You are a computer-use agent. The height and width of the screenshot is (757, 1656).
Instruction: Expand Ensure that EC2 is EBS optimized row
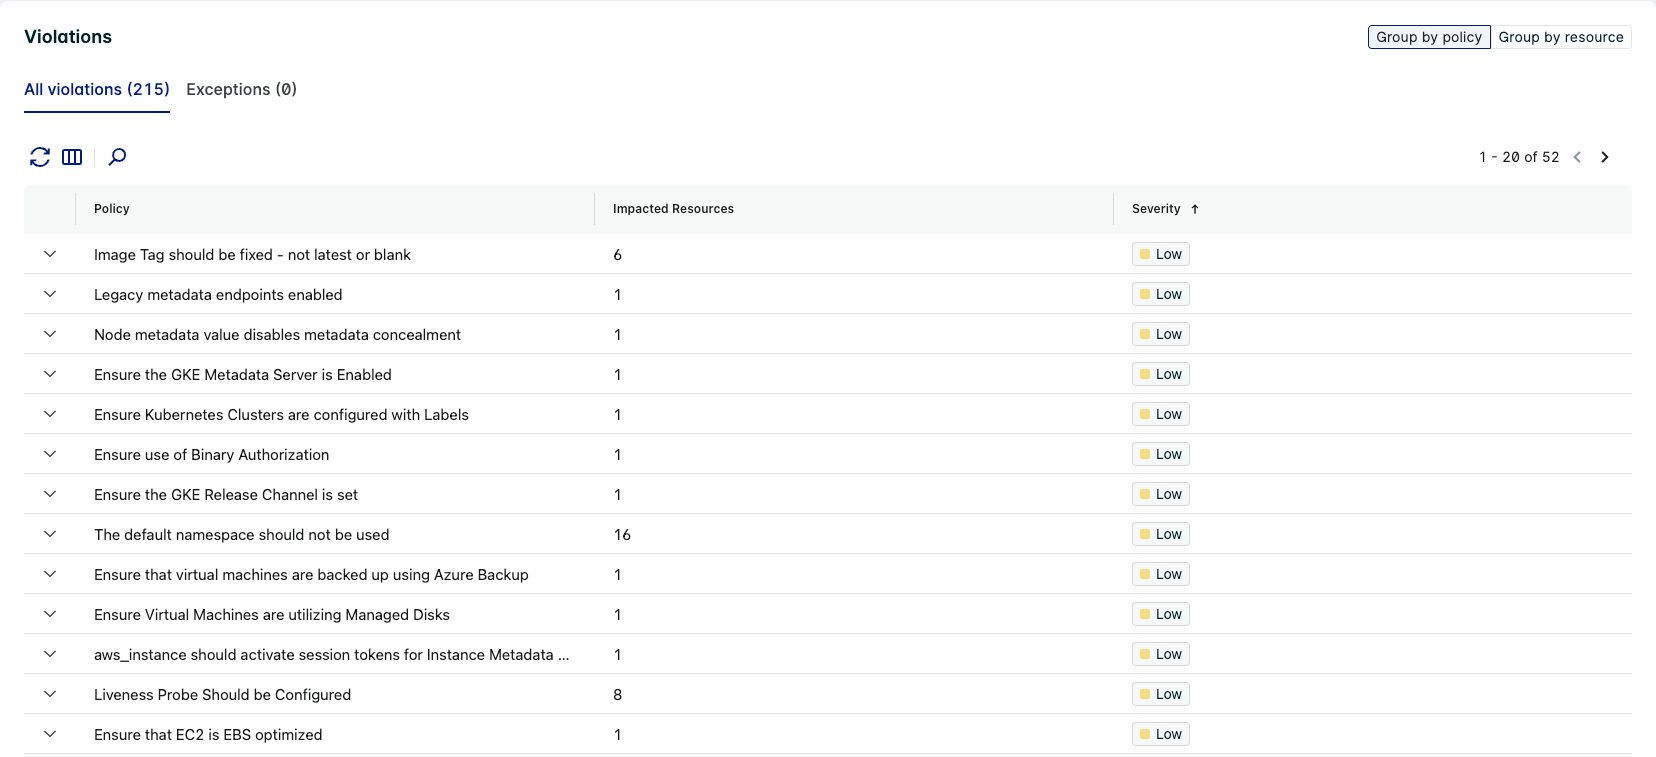pyautogui.click(x=50, y=734)
